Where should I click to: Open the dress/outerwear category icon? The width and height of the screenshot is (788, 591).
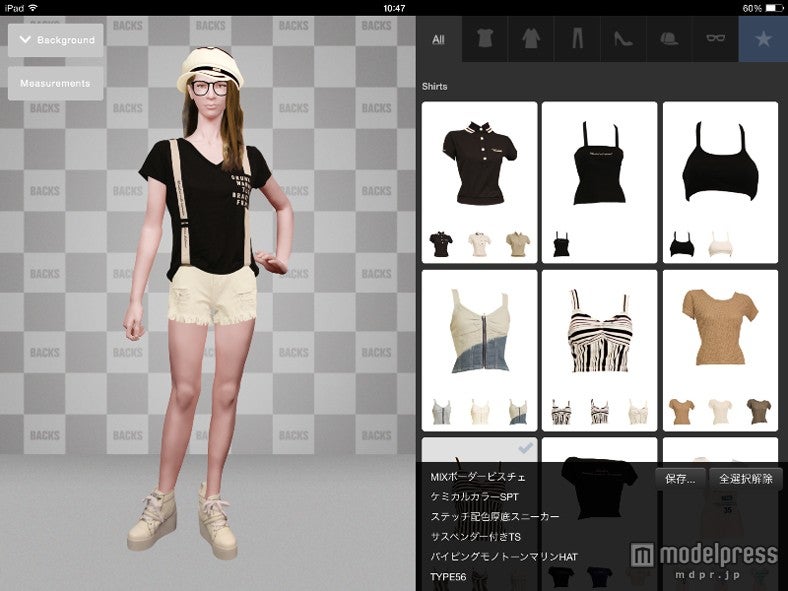tap(530, 39)
